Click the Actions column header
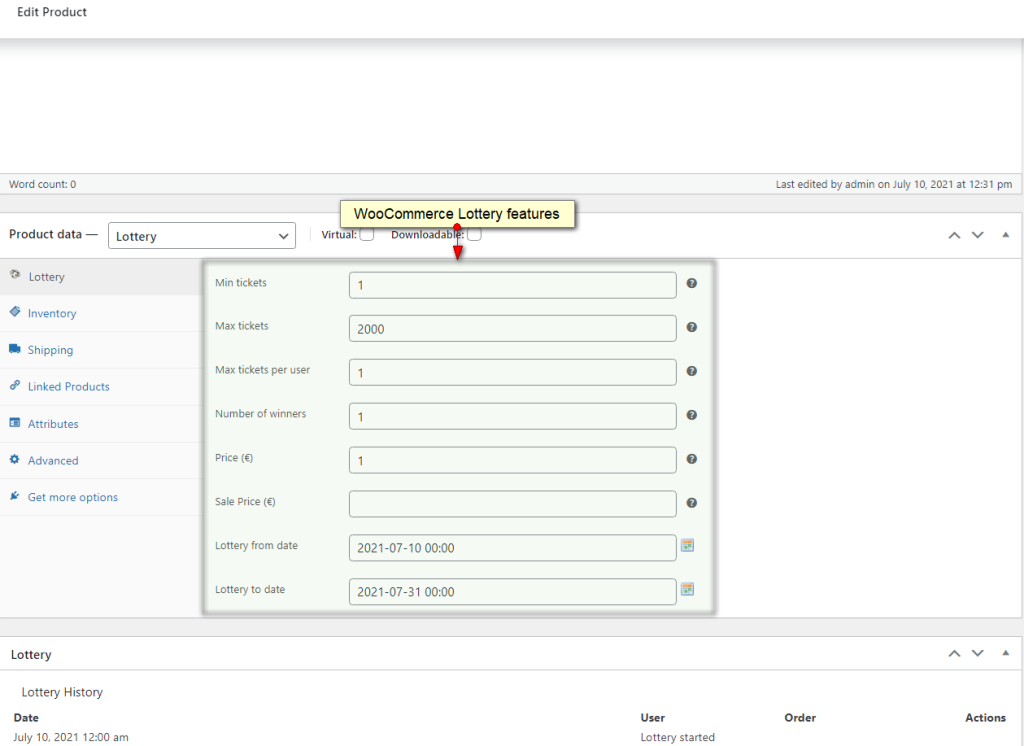 tap(985, 718)
